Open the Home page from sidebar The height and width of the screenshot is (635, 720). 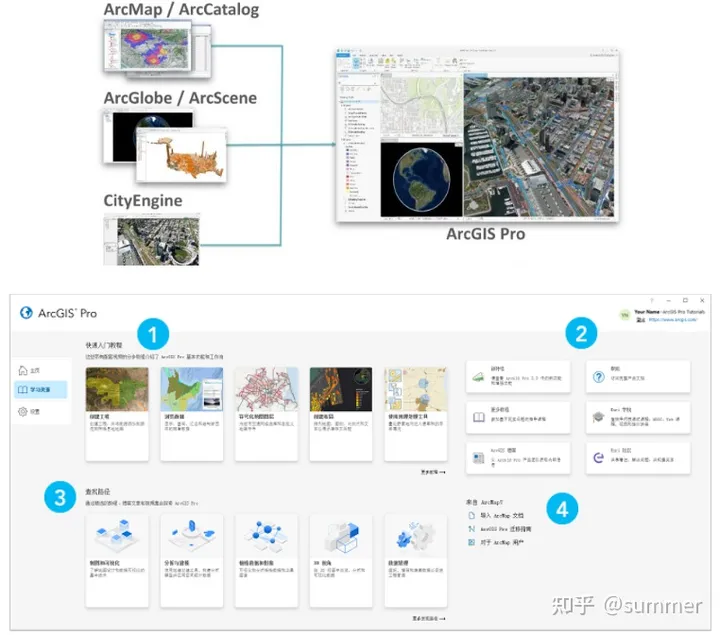[x=29, y=370]
